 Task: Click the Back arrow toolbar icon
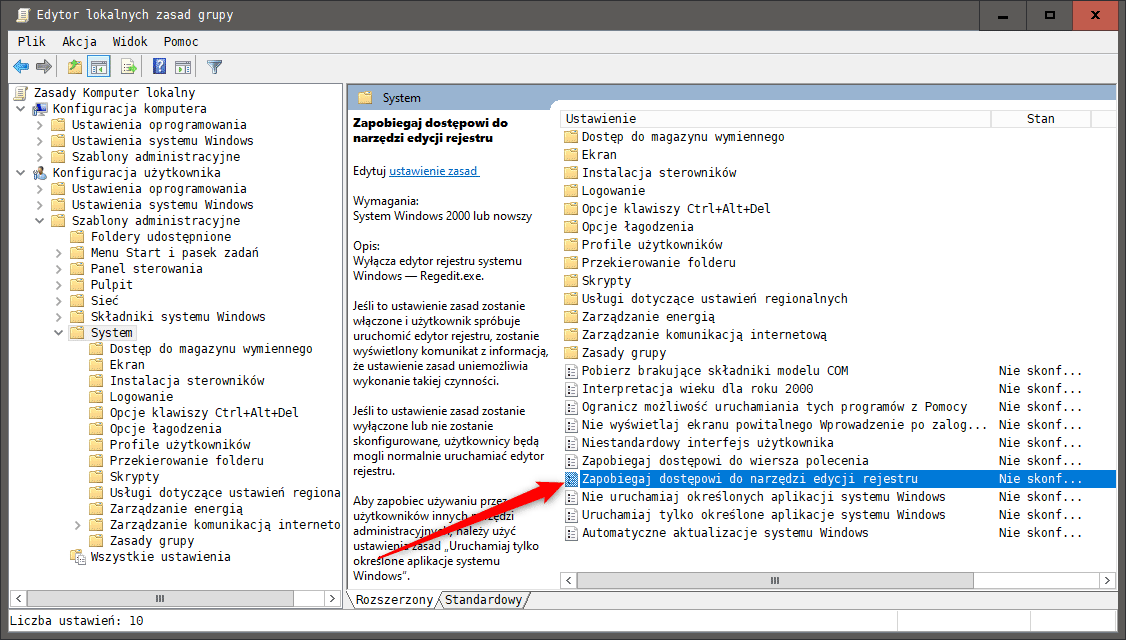[x=21, y=67]
